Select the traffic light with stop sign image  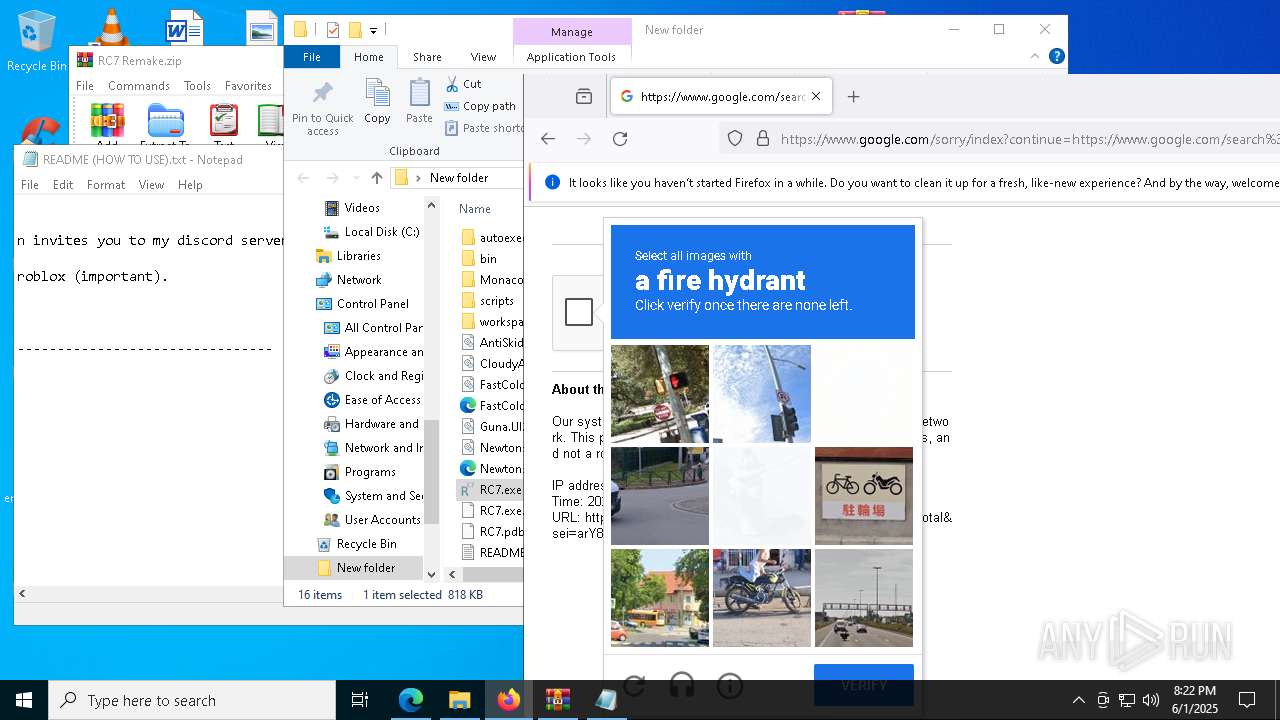[x=660, y=394]
